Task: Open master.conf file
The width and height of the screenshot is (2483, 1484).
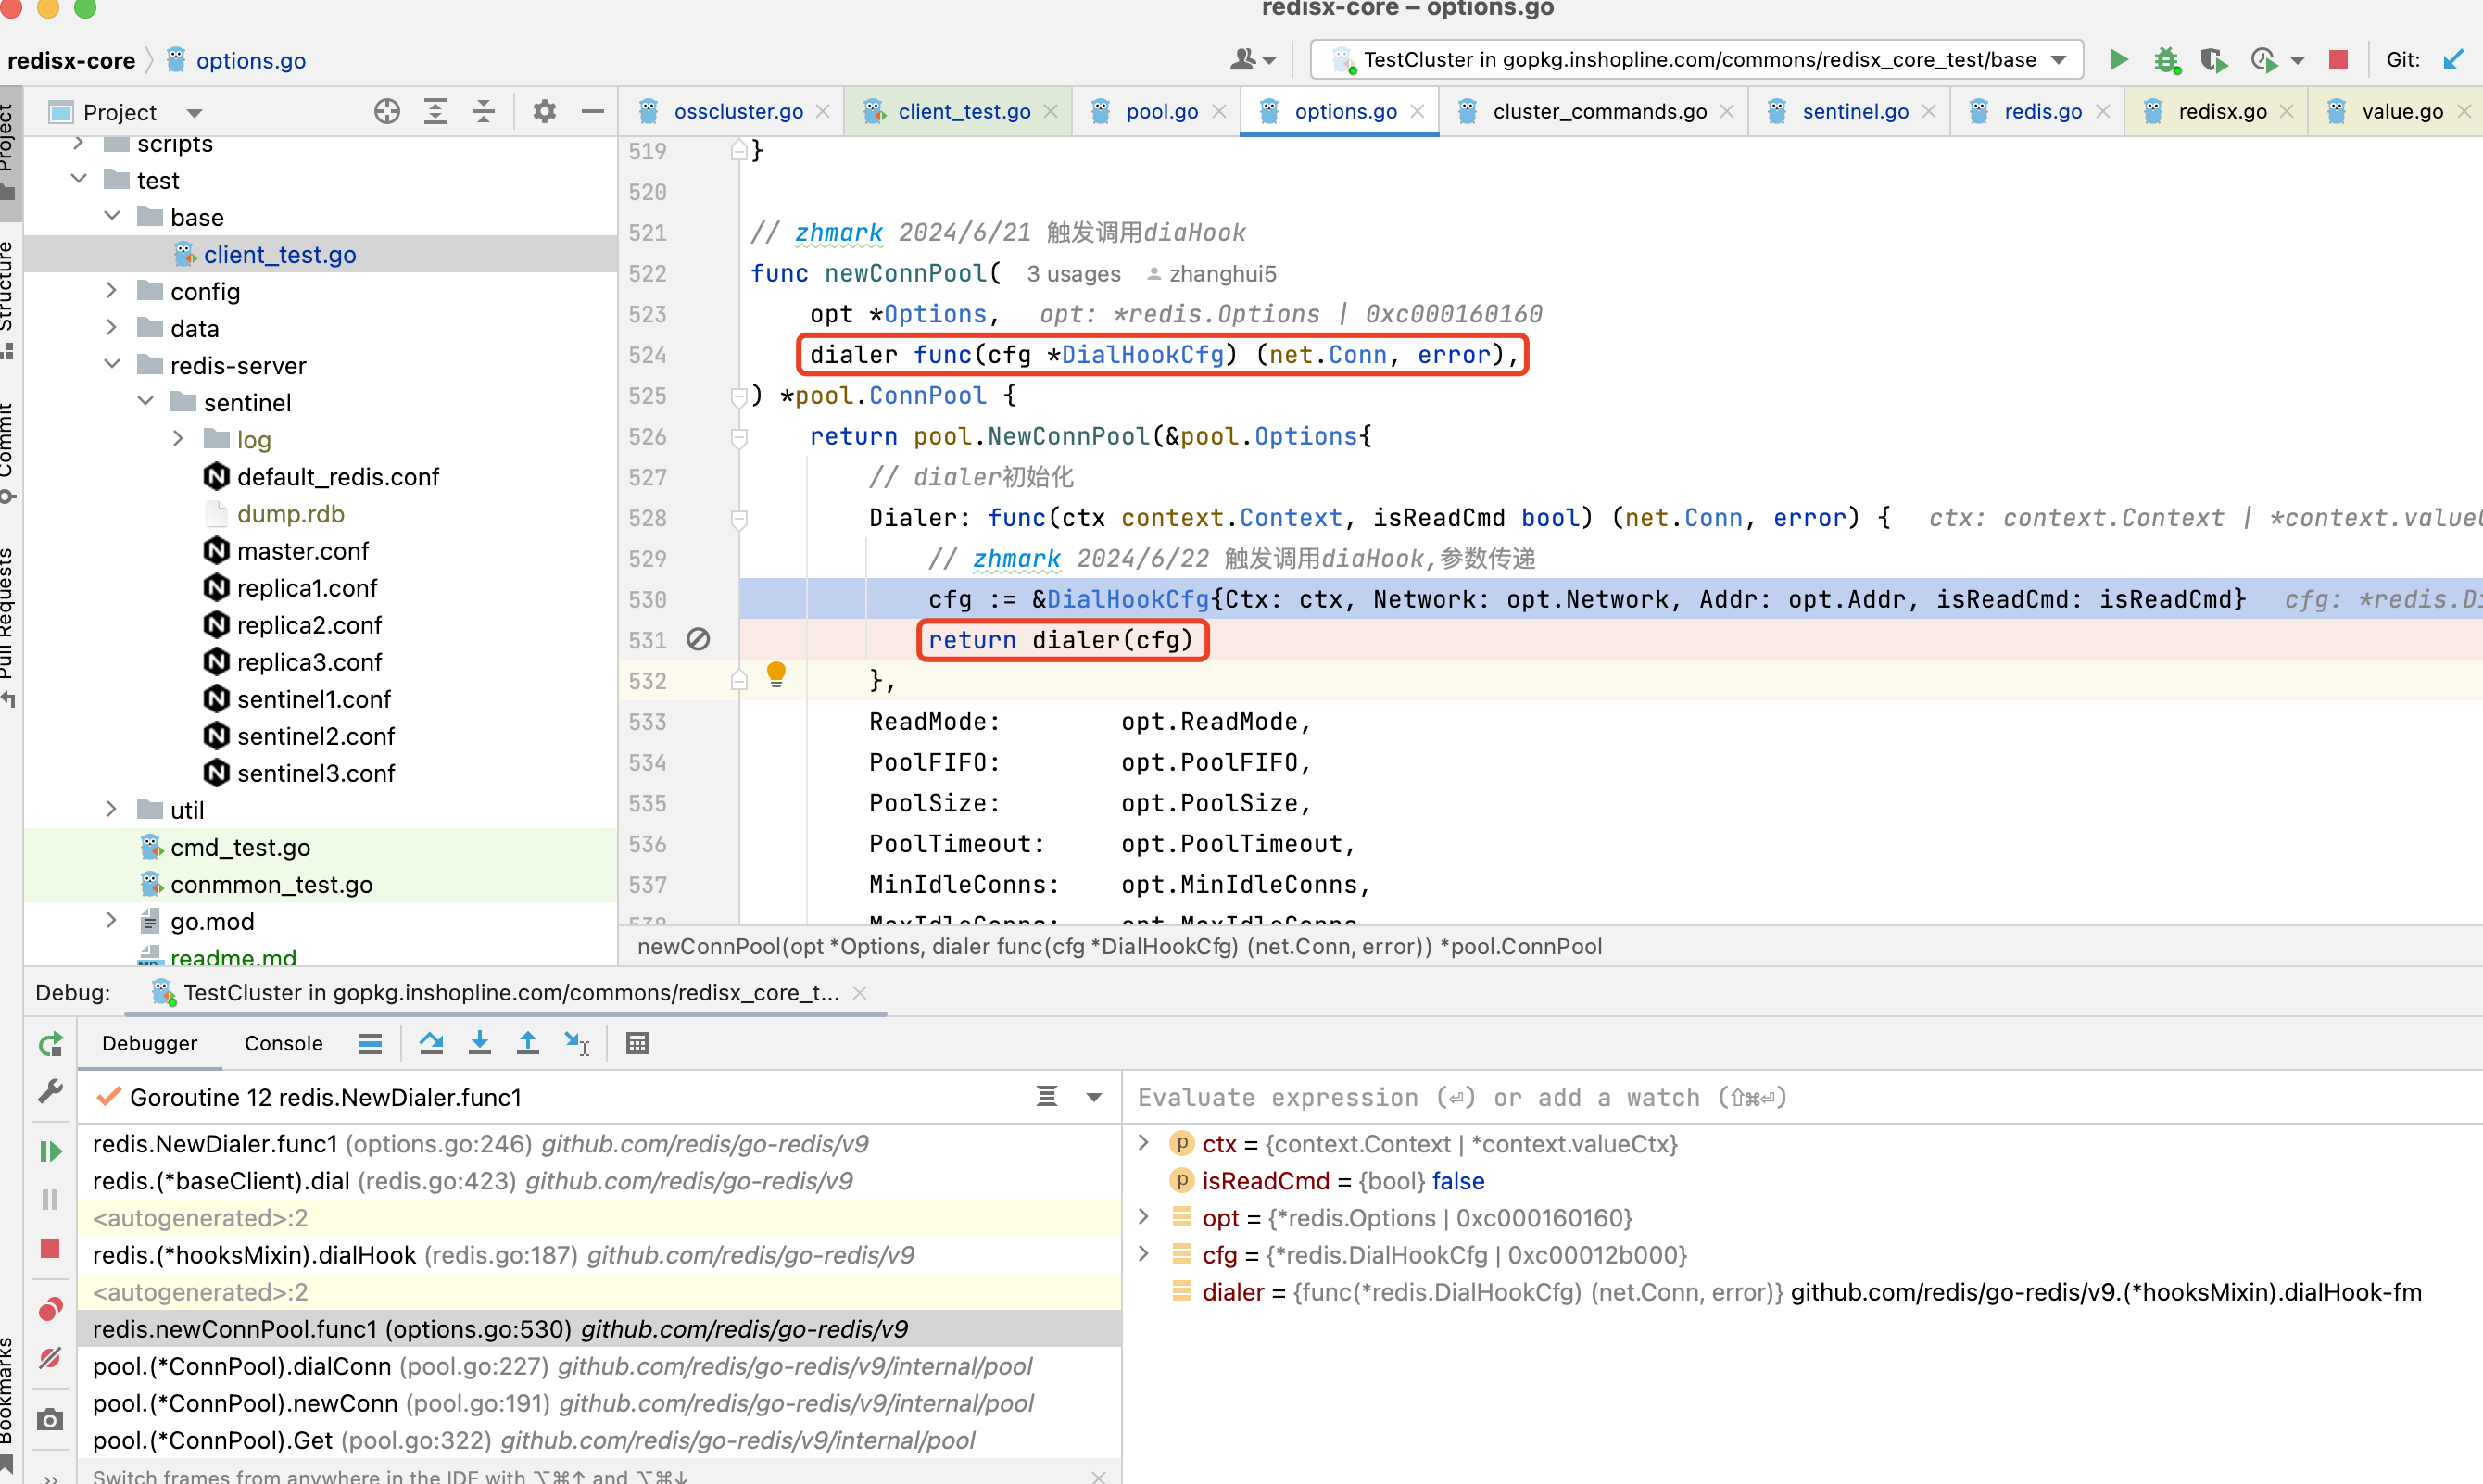Action: point(303,551)
